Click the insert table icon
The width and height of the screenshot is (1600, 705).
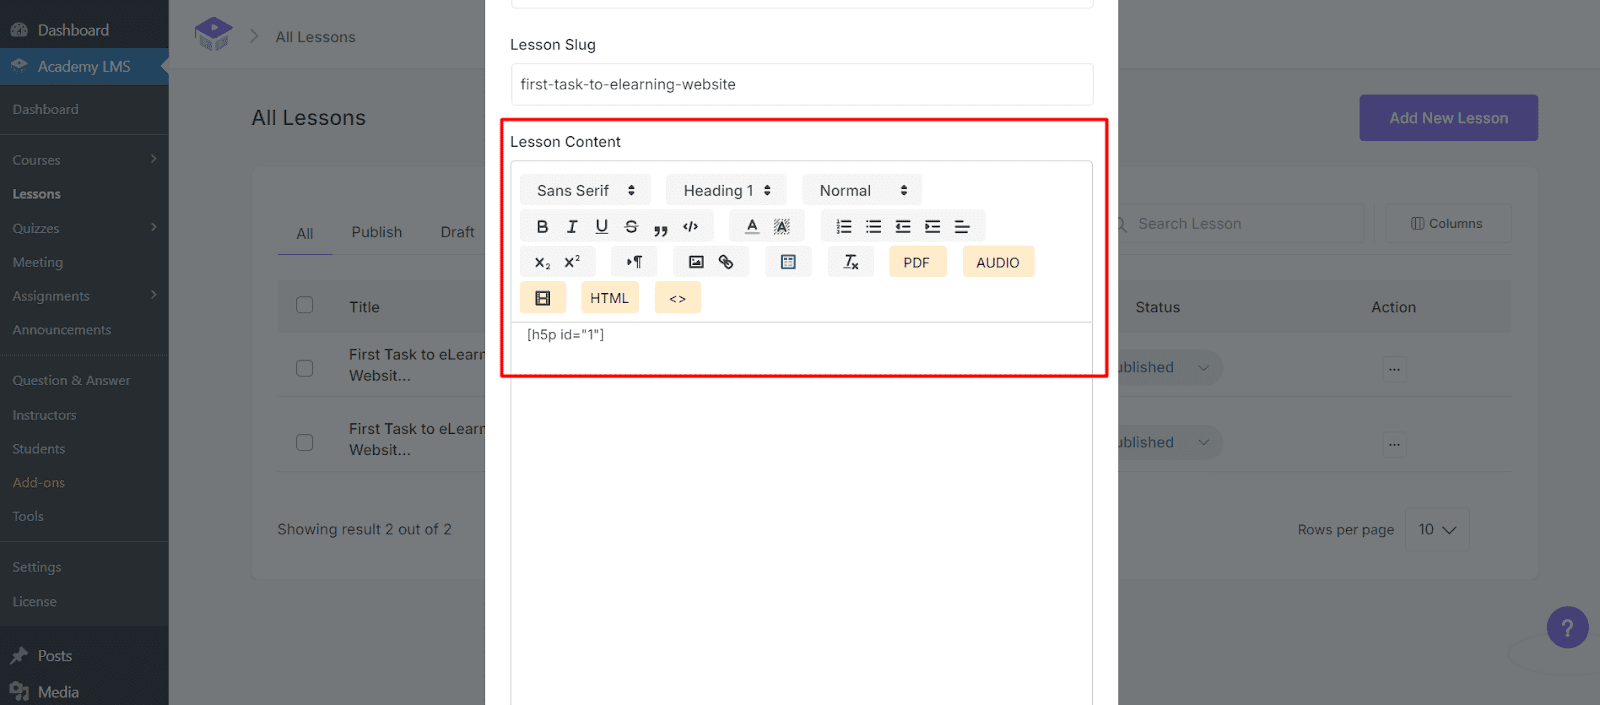coord(788,262)
